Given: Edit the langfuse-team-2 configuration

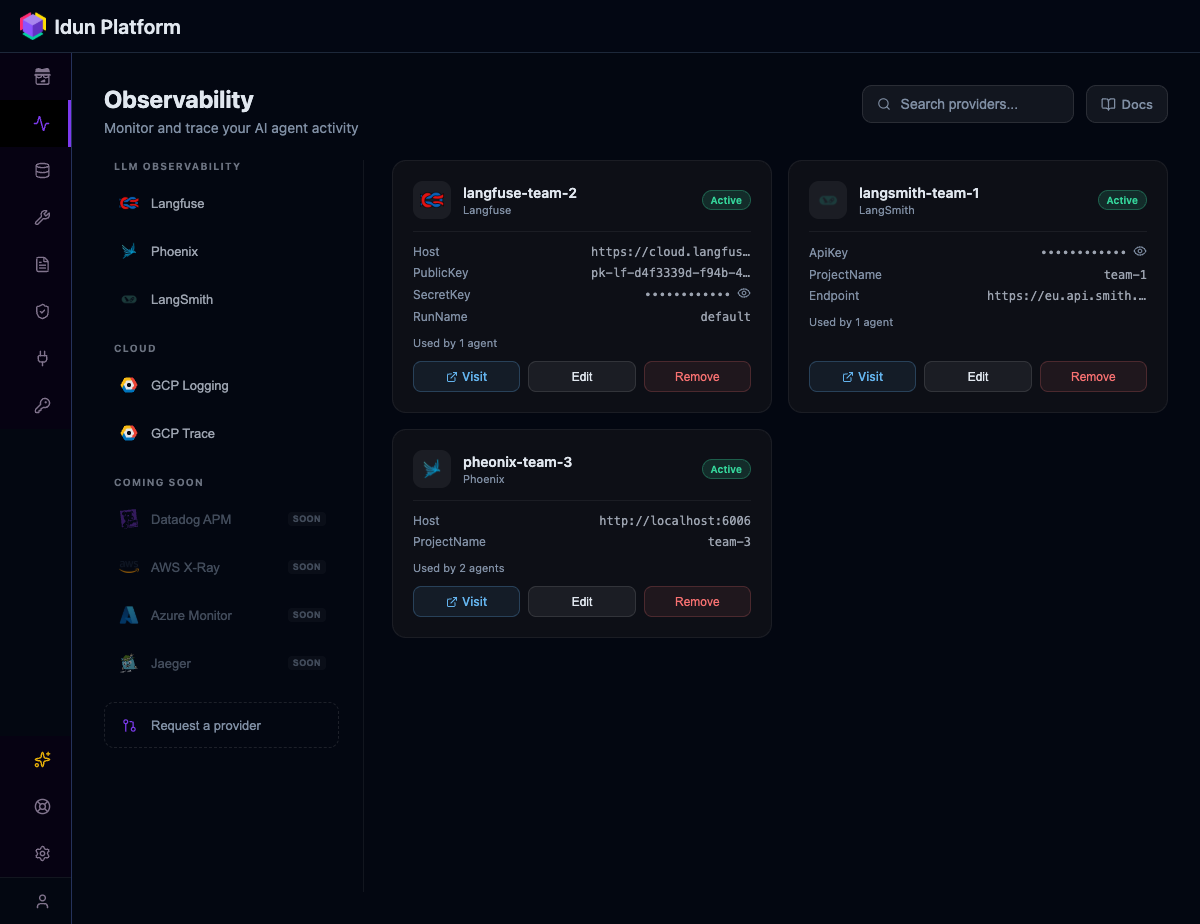Looking at the screenshot, I should coord(582,377).
